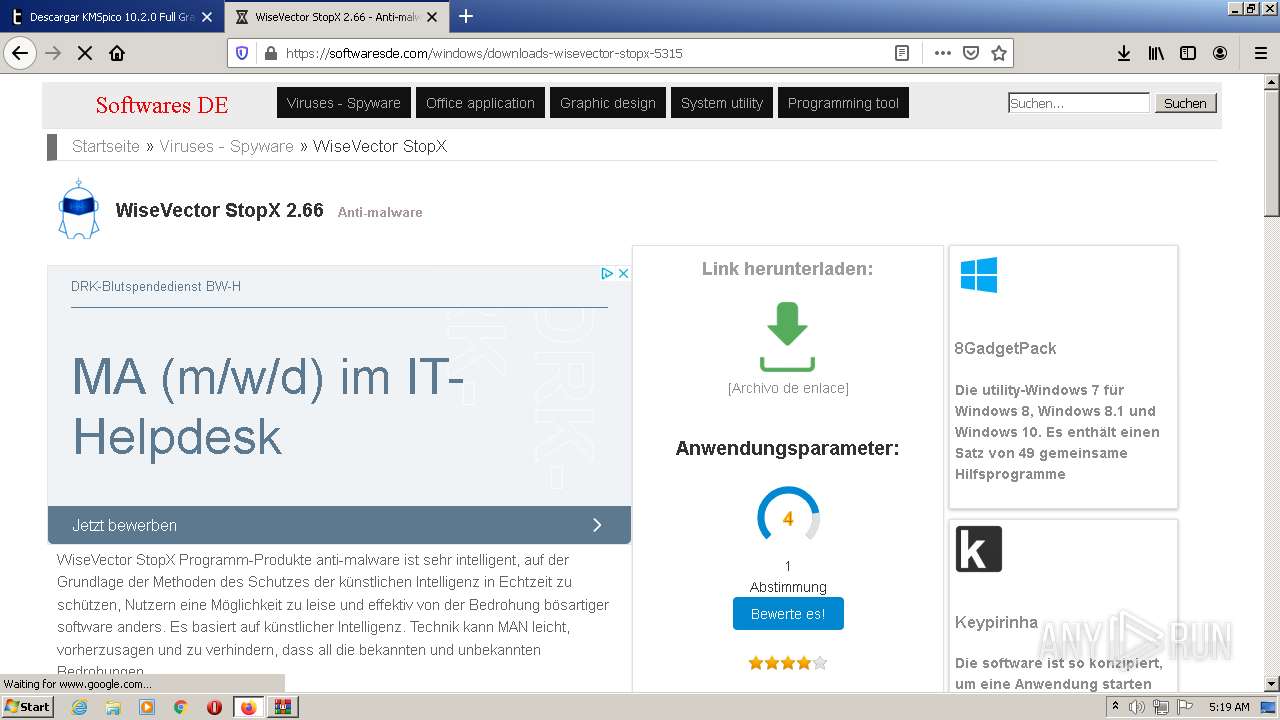Screen dimensions: 1280x720
Task: Open Viruses - Spyware menu category
Action: (343, 103)
